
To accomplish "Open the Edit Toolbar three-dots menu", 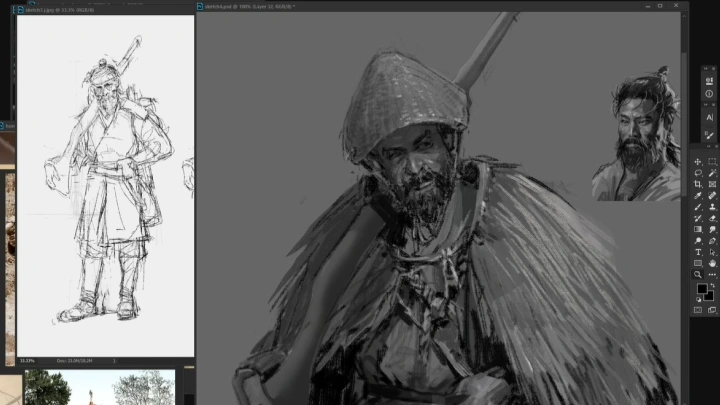I will [712, 275].
